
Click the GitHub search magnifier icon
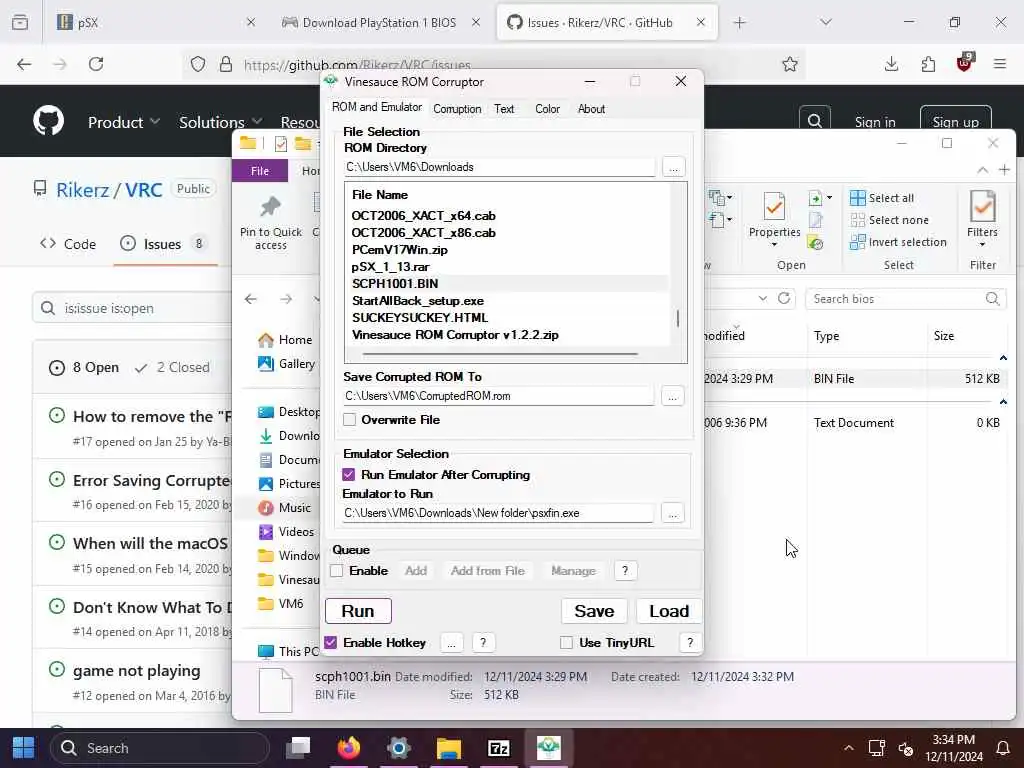[814, 121]
